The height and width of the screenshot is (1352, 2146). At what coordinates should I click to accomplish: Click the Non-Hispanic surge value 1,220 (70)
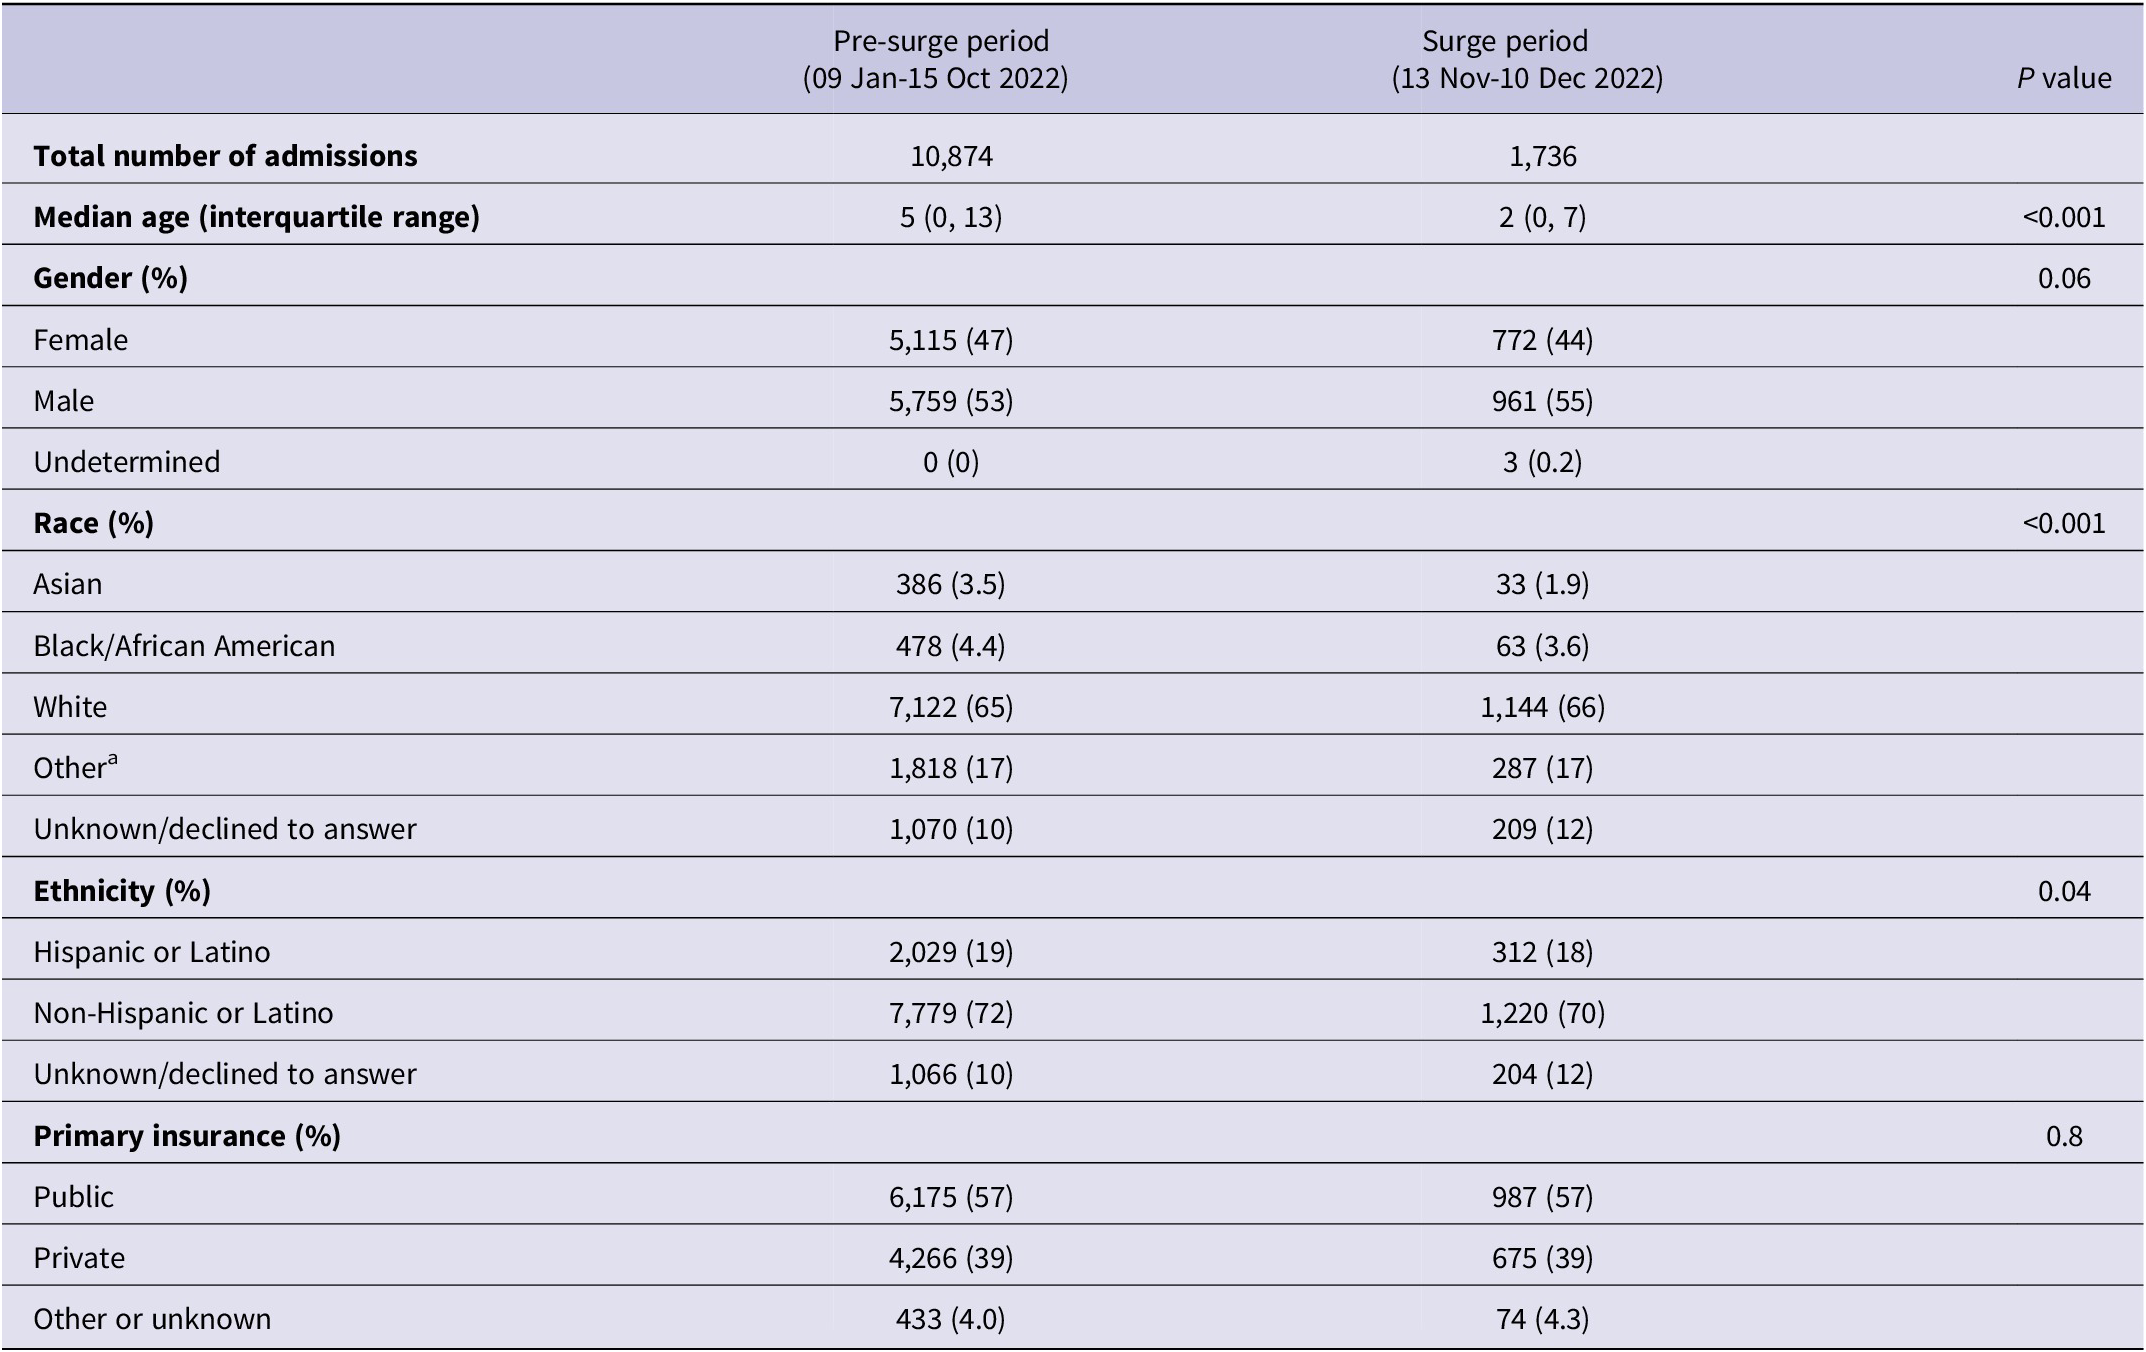1542,1013
